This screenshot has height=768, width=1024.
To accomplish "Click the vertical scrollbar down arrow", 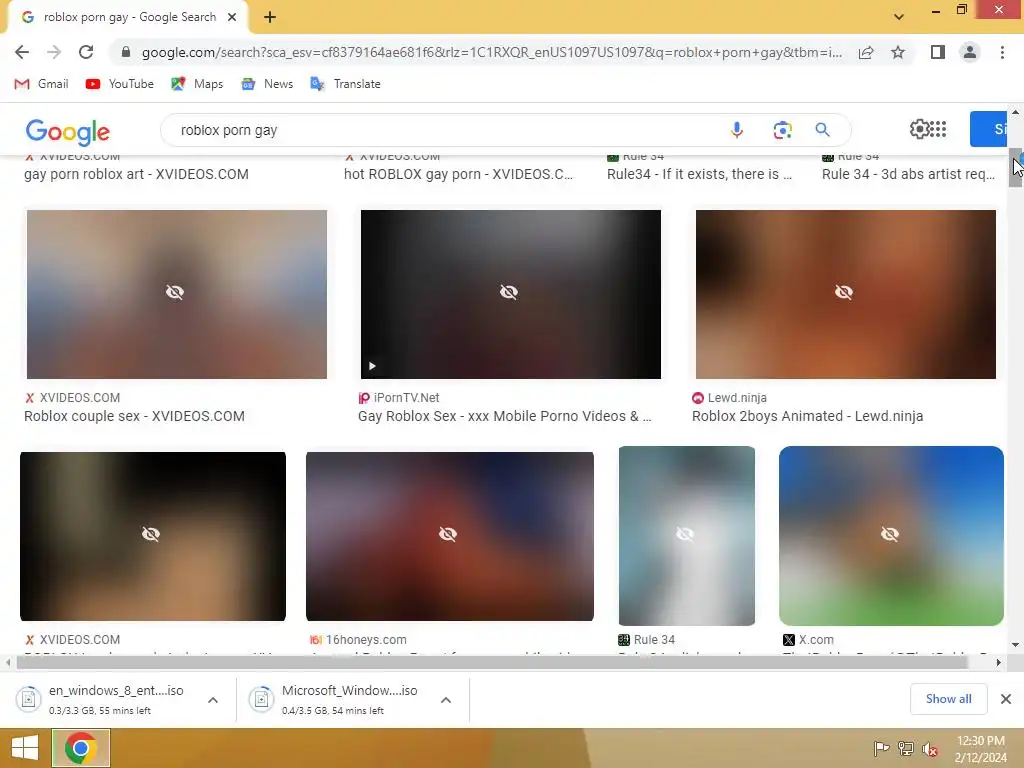I will [1015, 645].
